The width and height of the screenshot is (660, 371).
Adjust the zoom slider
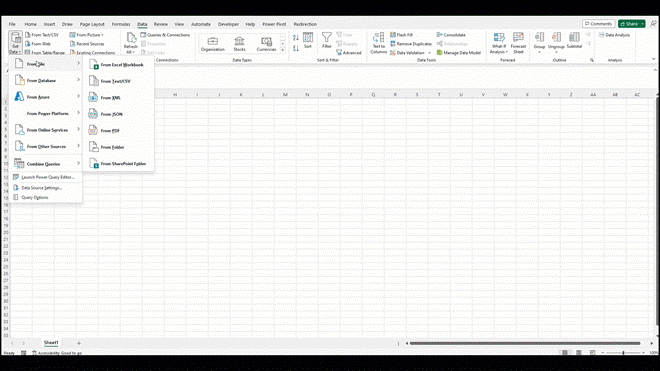coord(623,352)
